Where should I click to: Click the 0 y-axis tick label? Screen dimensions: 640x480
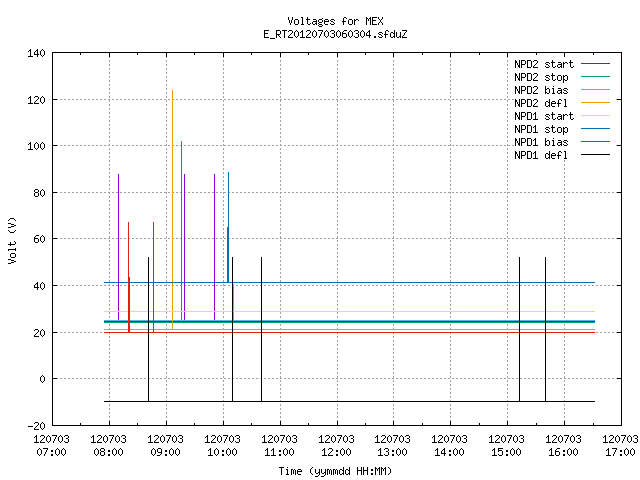42,379
